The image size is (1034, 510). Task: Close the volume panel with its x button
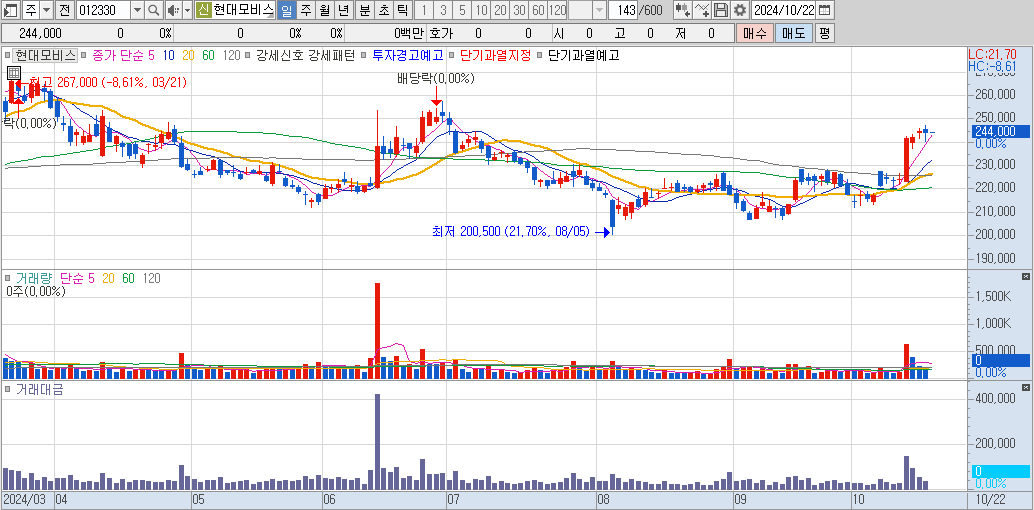[x=1025, y=276]
